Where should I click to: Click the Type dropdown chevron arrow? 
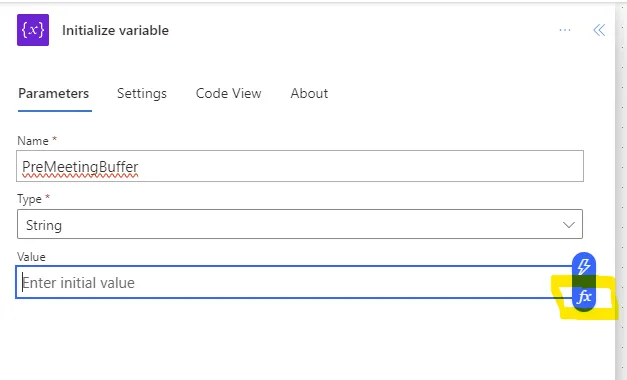point(569,225)
